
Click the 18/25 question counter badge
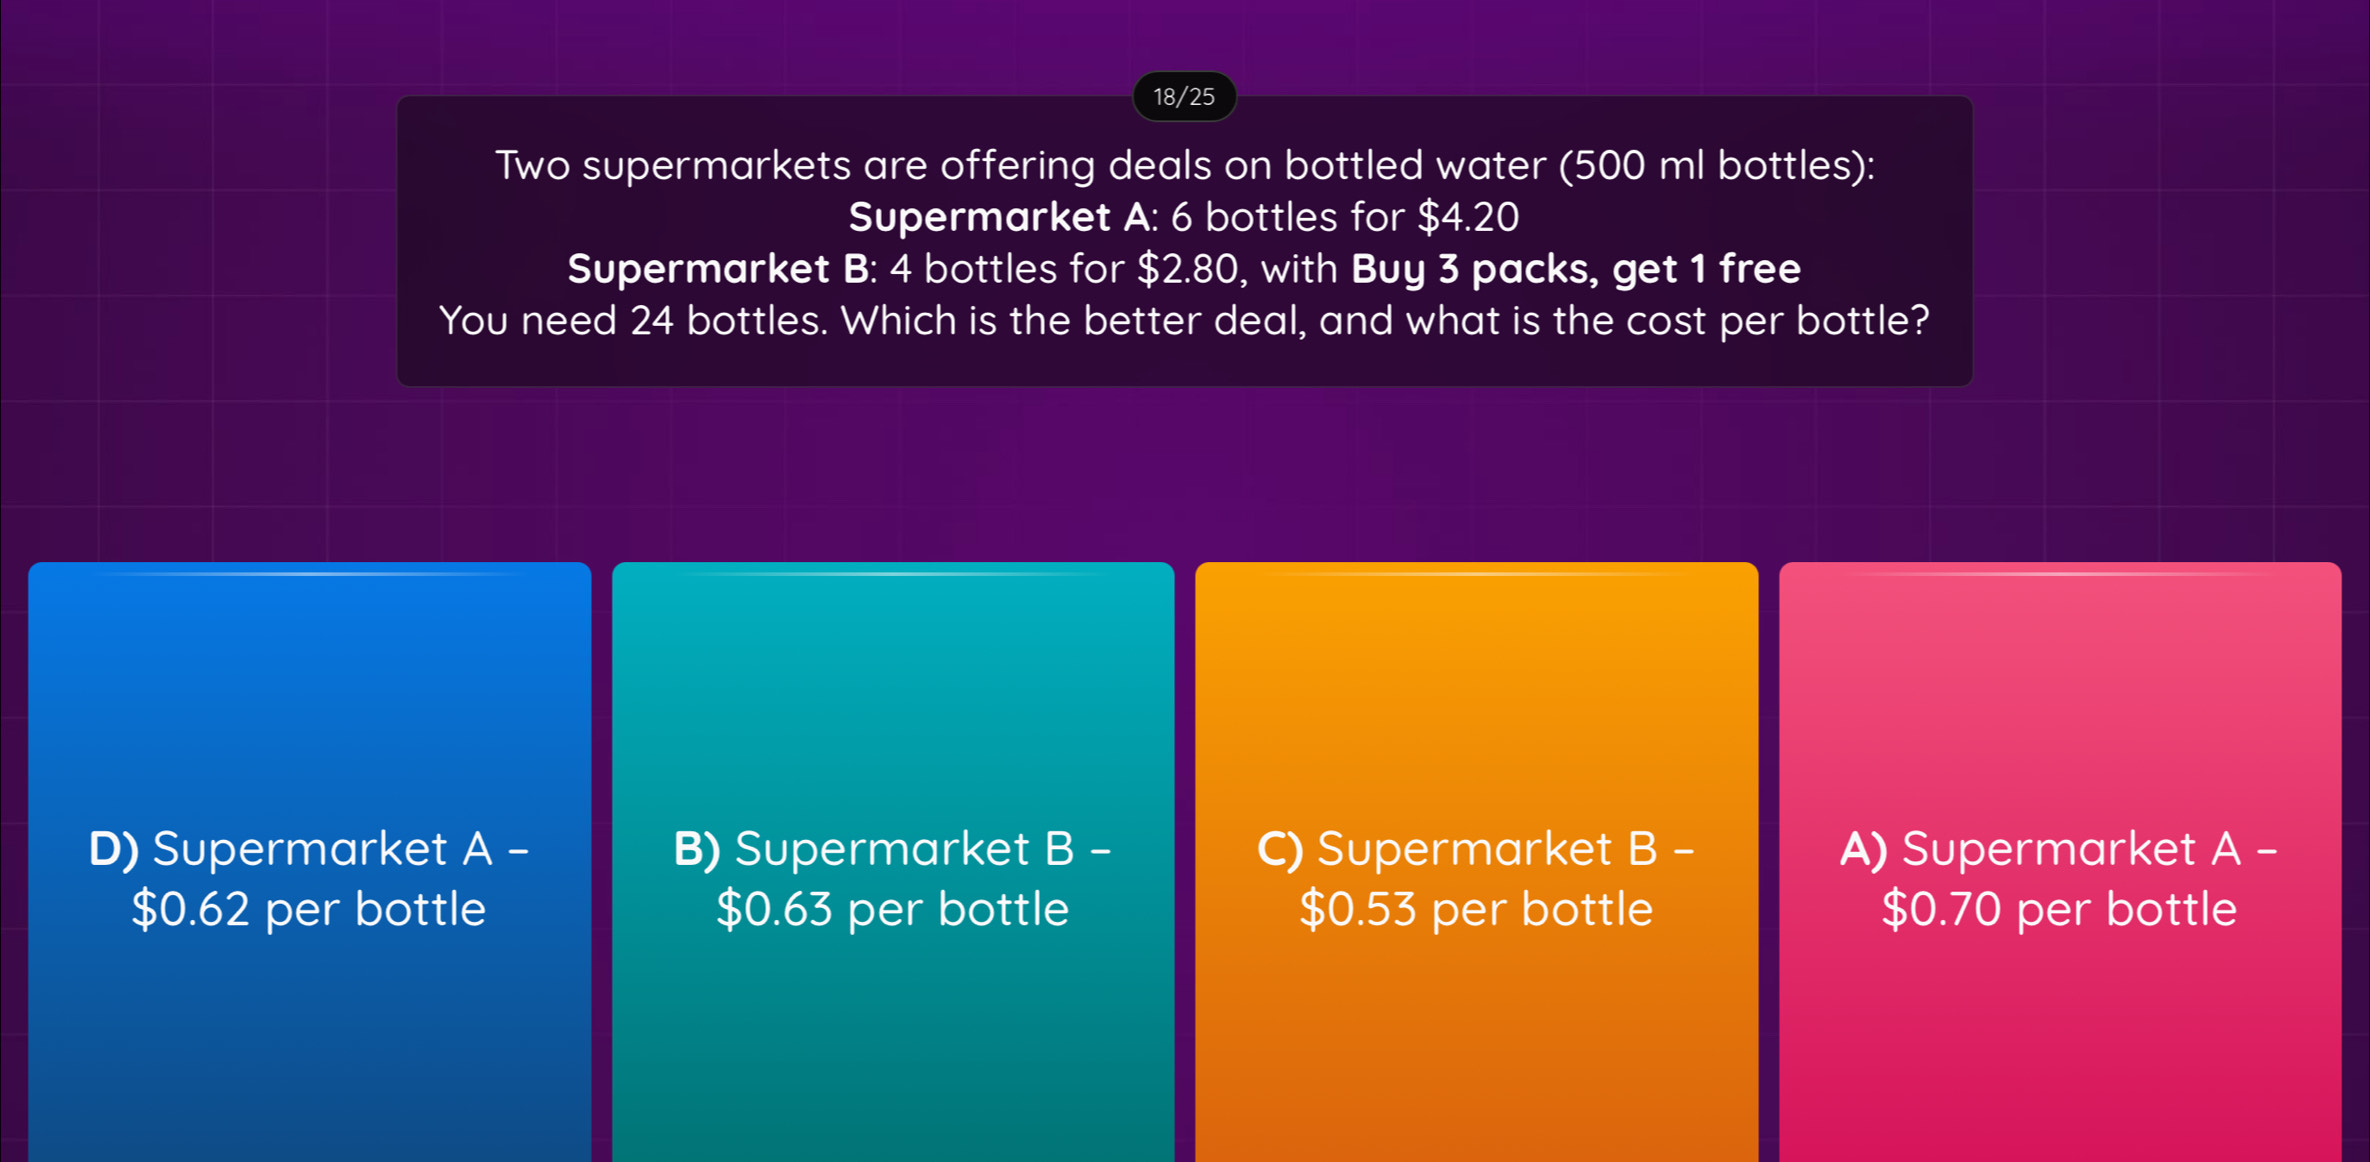[1184, 97]
